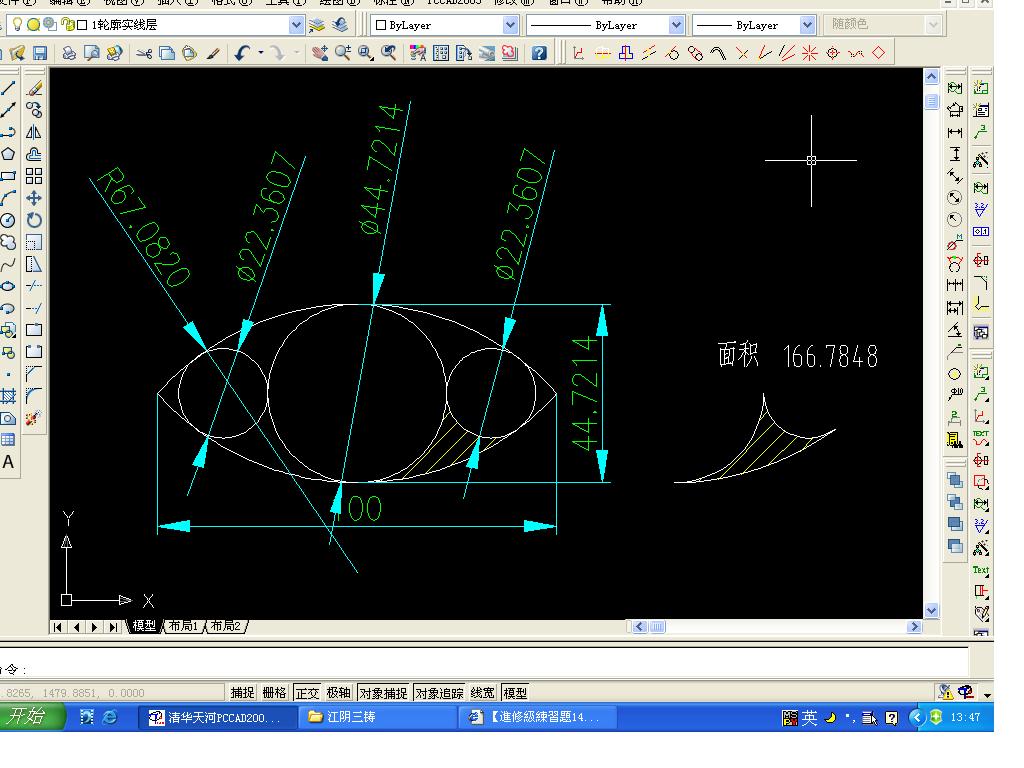Open the 進修級練習題14 browser taskbar item
Viewport: 1024px width, 768px height.
[x=538, y=717]
